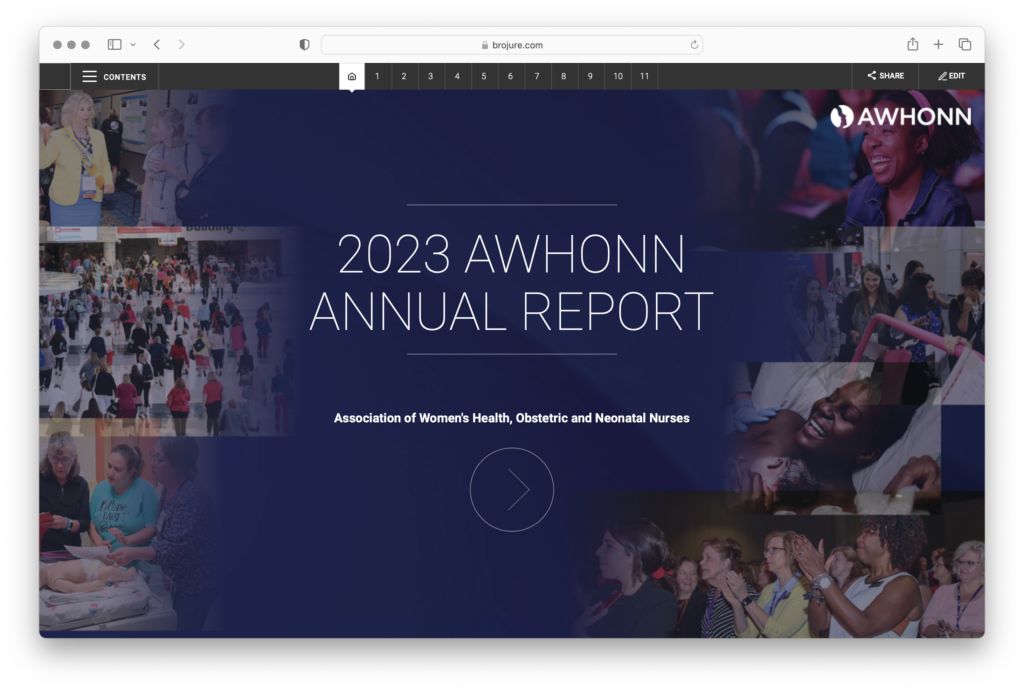Jump to page 11

(x=645, y=76)
